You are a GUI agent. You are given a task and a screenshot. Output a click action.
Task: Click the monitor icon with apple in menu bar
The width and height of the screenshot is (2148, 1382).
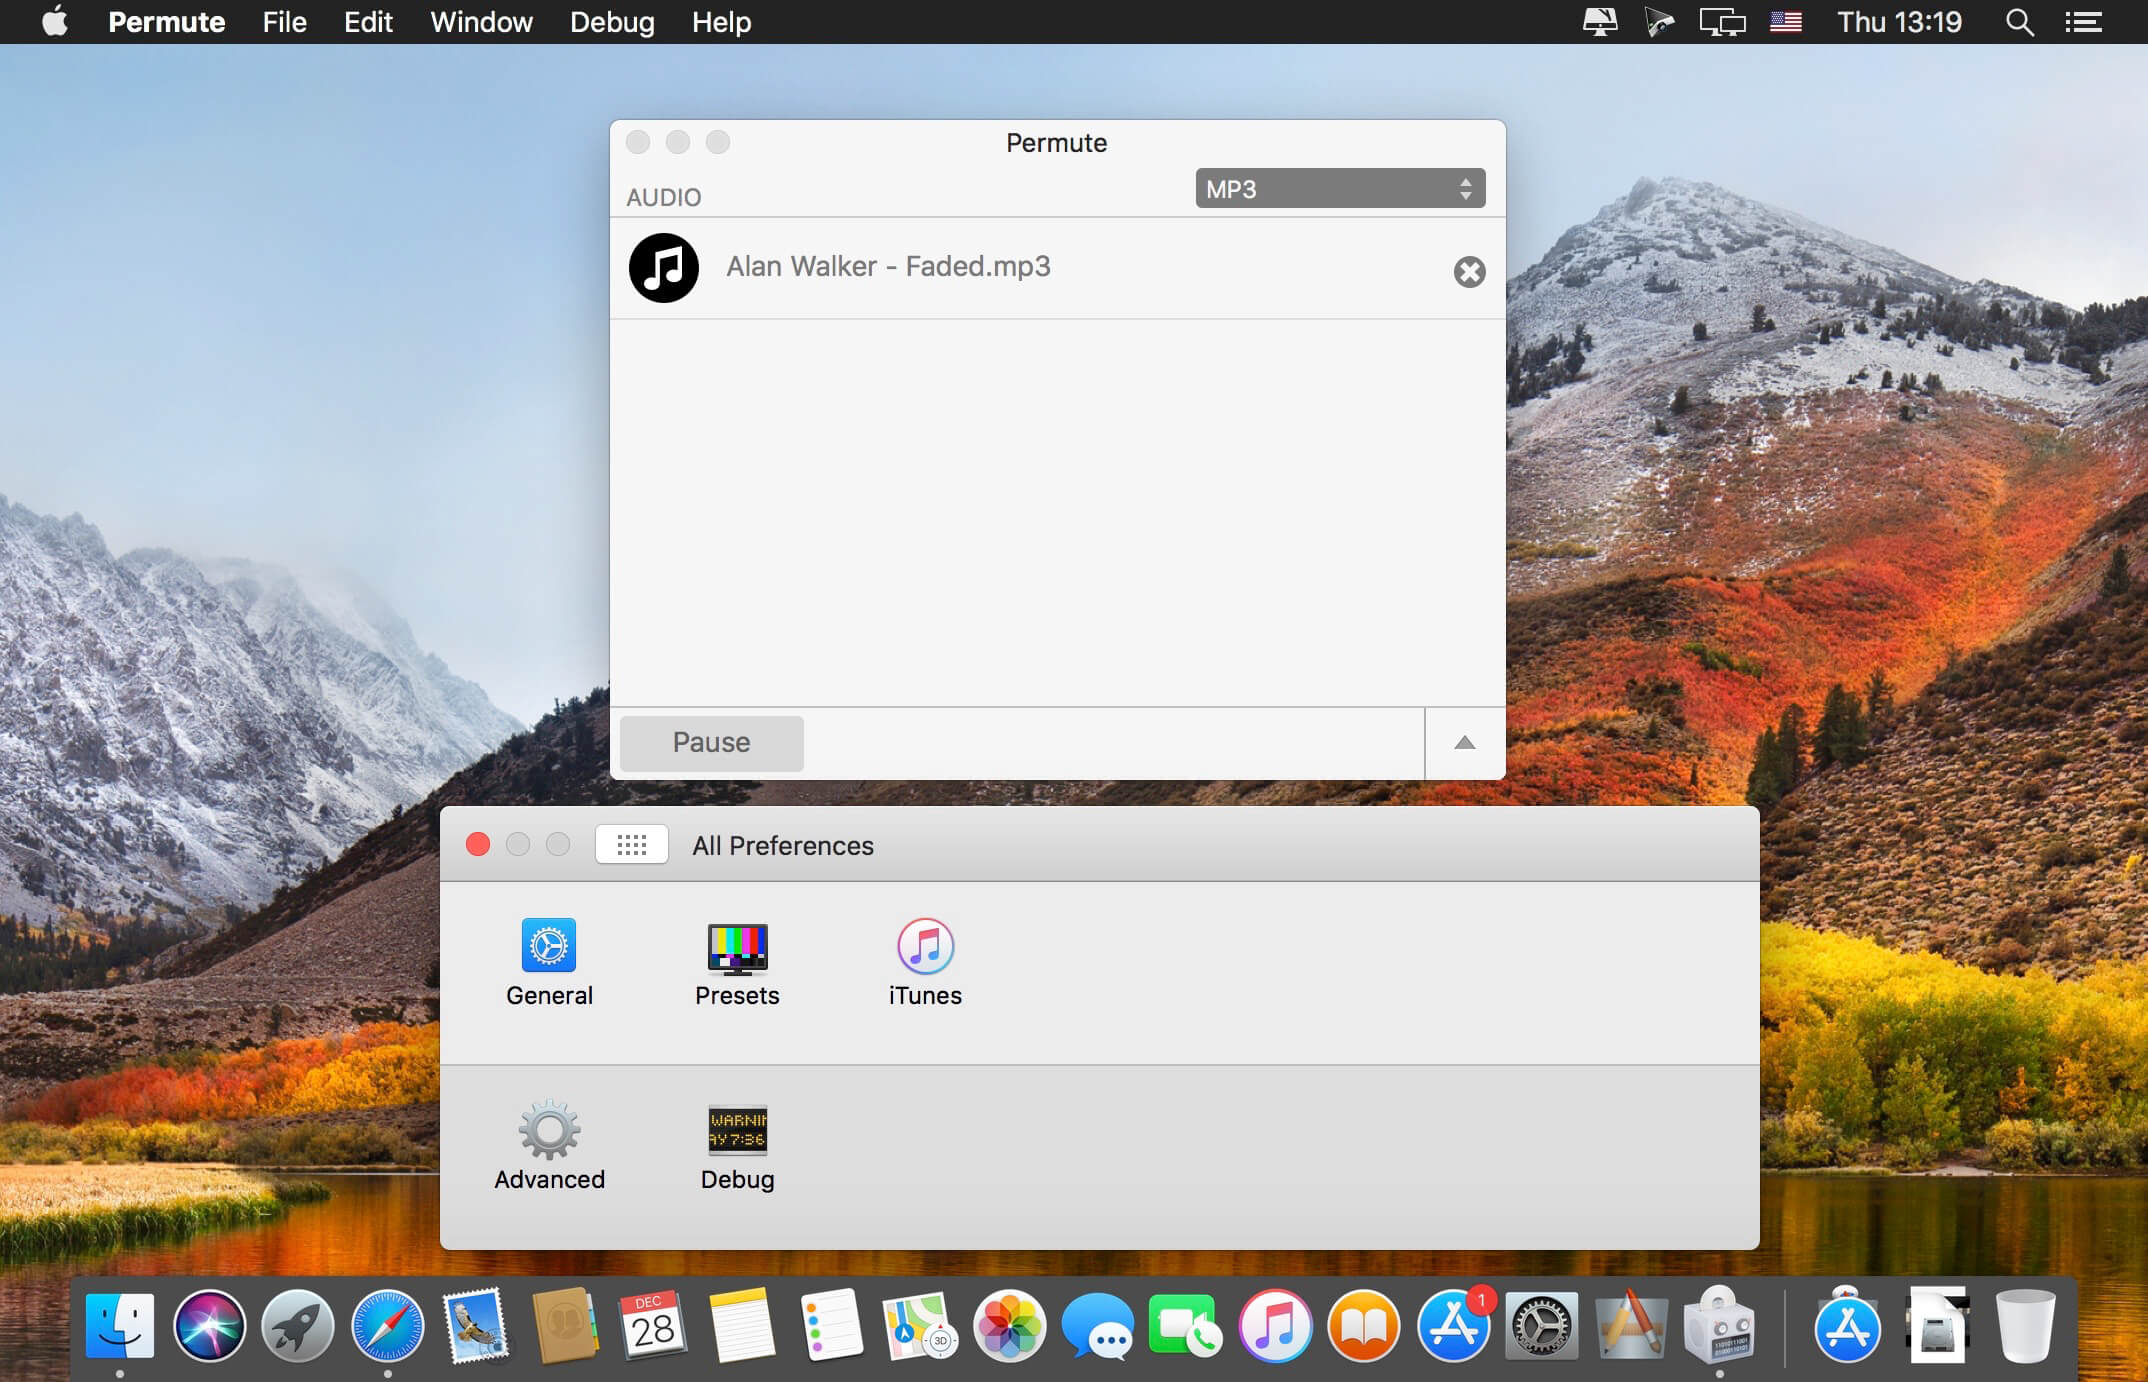(x=1600, y=22)
